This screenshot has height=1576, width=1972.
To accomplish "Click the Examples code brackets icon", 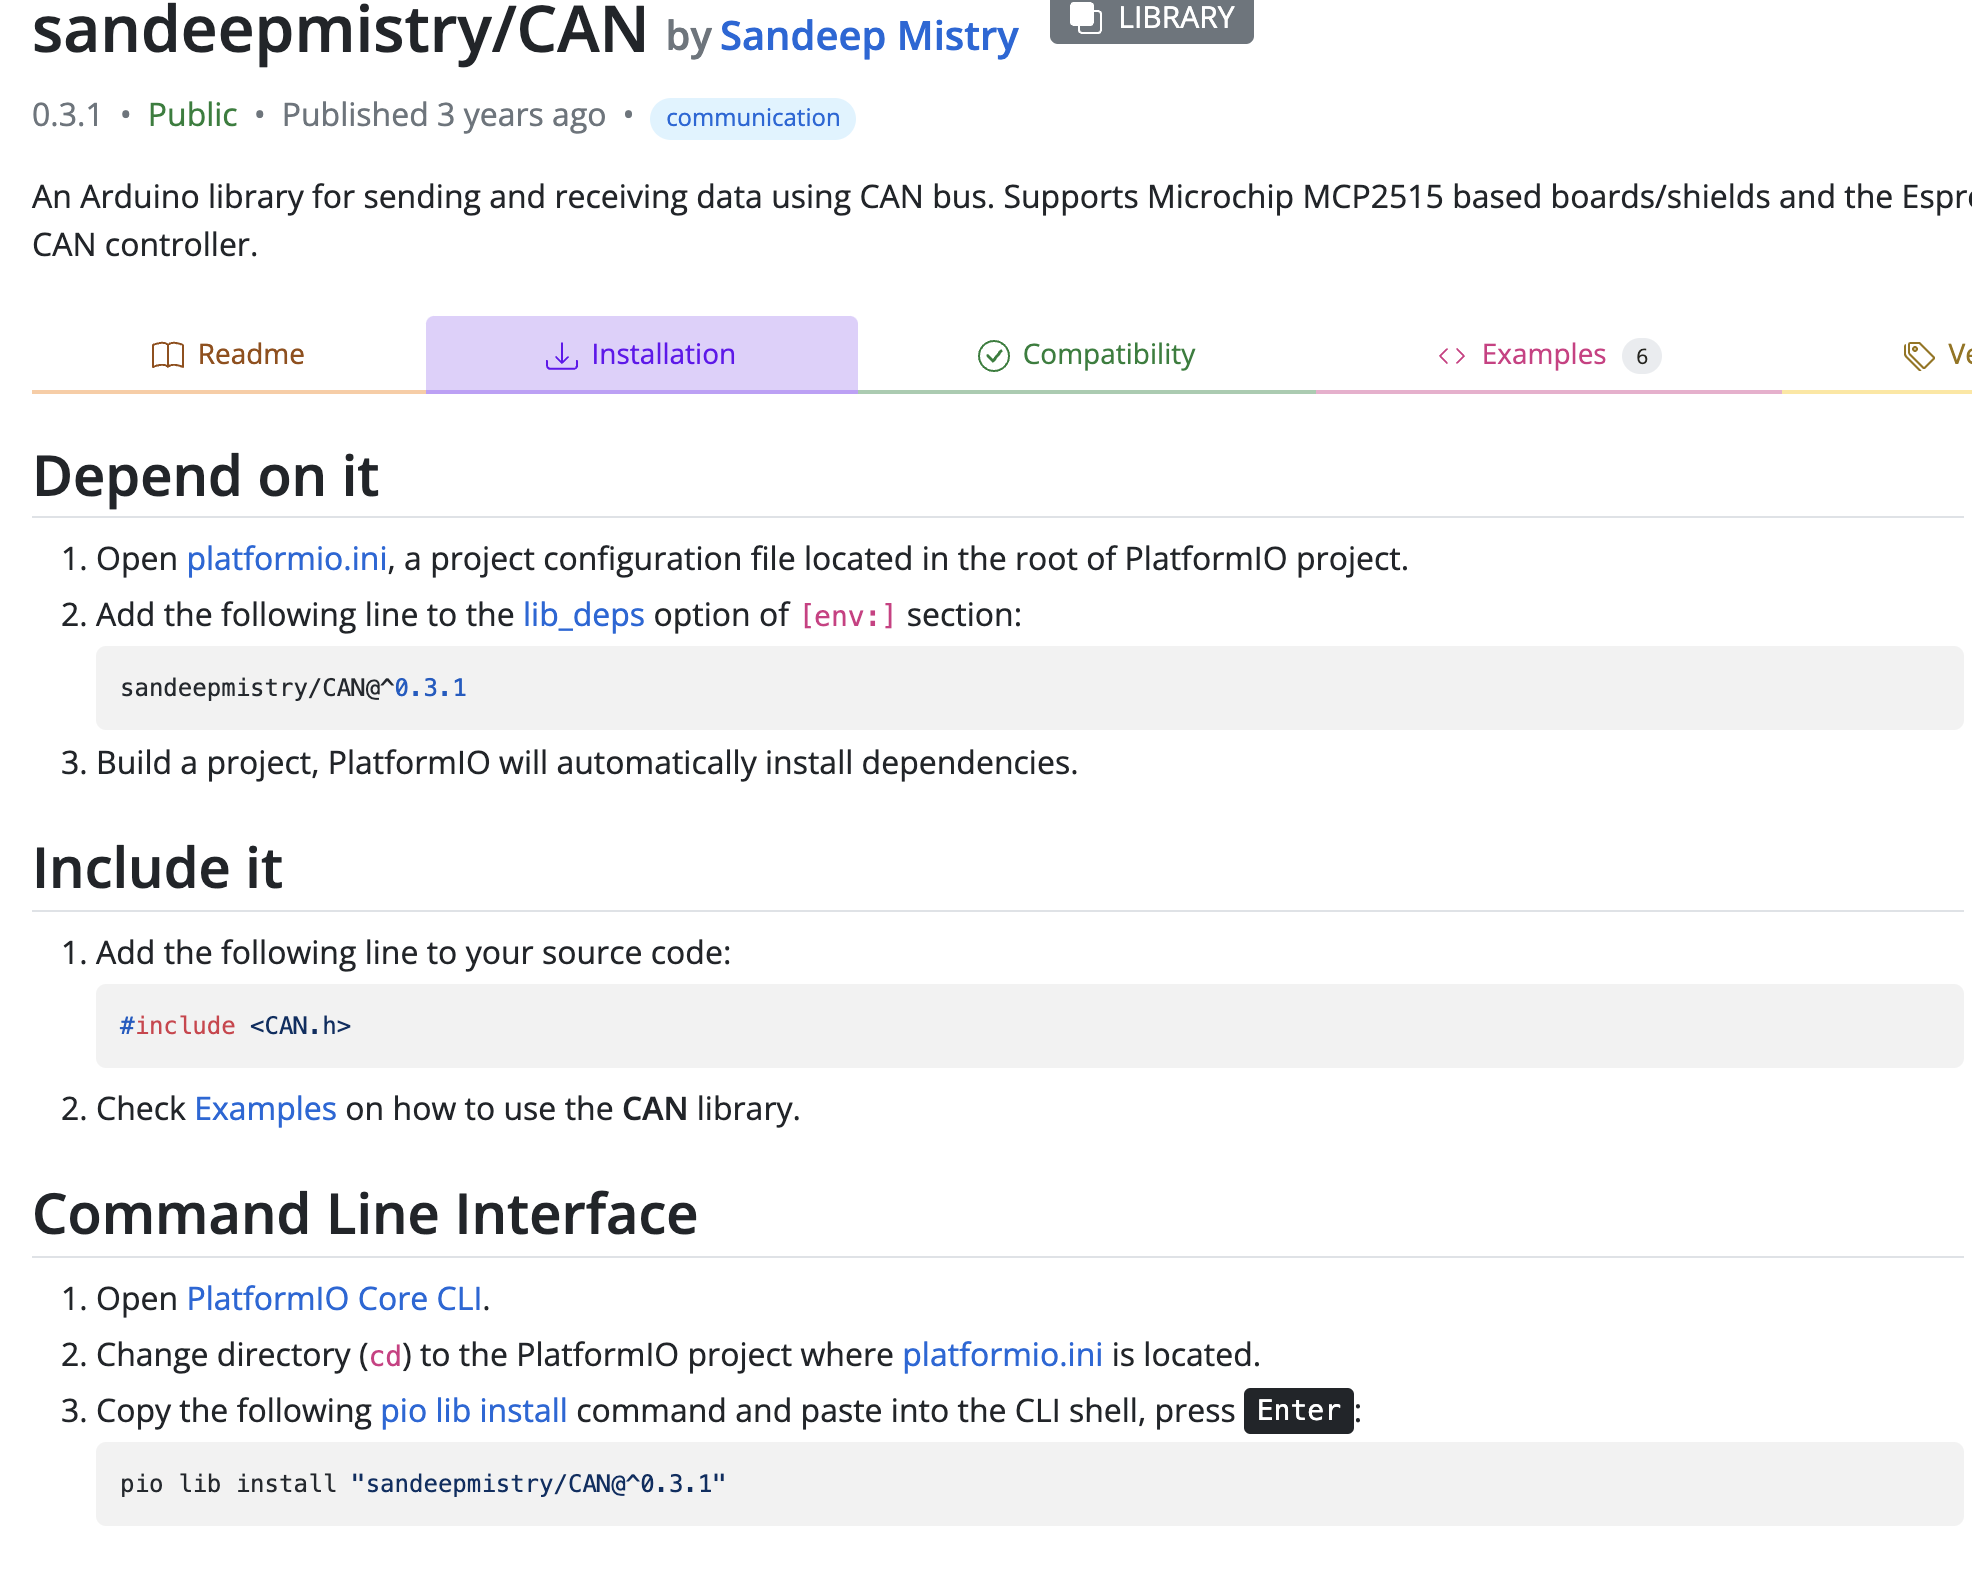I will (x=1451, y=356).
